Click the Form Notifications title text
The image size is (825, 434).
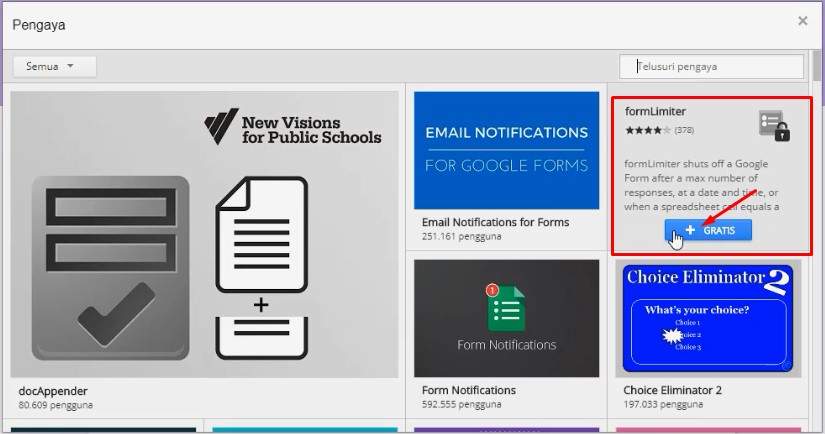(468, 390)
